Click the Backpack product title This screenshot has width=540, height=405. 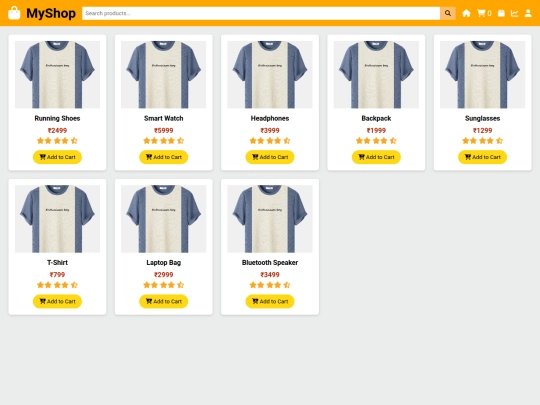[376, 118]
